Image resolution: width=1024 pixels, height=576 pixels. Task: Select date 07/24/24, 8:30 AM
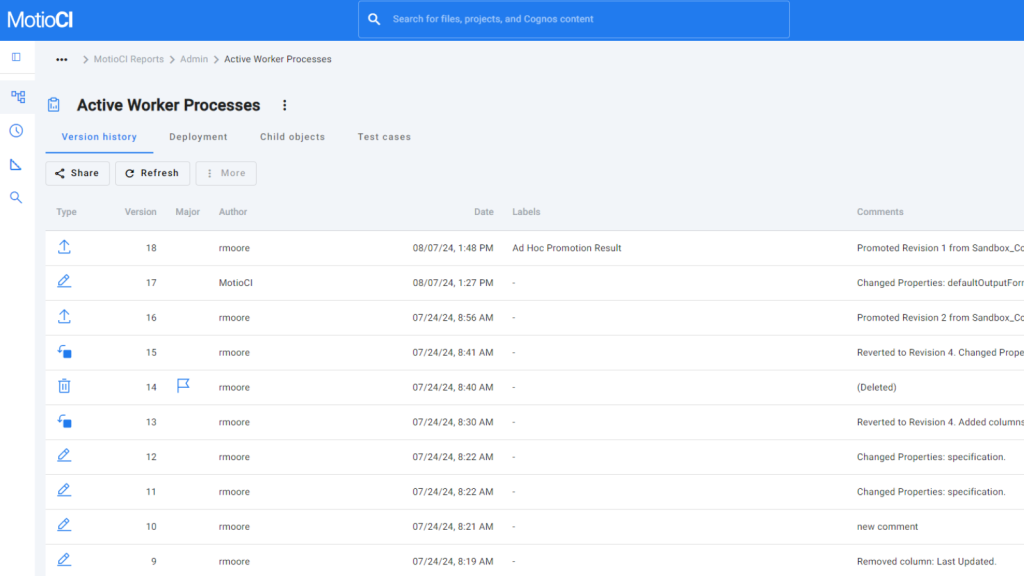(453, 422)
